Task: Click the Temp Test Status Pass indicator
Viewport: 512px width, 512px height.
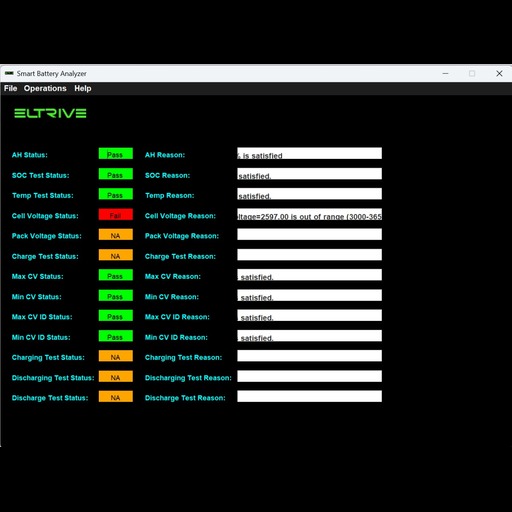Action: [x=116, y=194]
